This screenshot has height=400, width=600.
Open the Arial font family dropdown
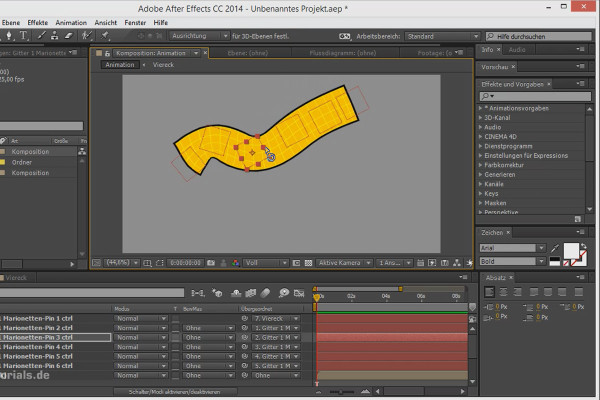point(541,248)
